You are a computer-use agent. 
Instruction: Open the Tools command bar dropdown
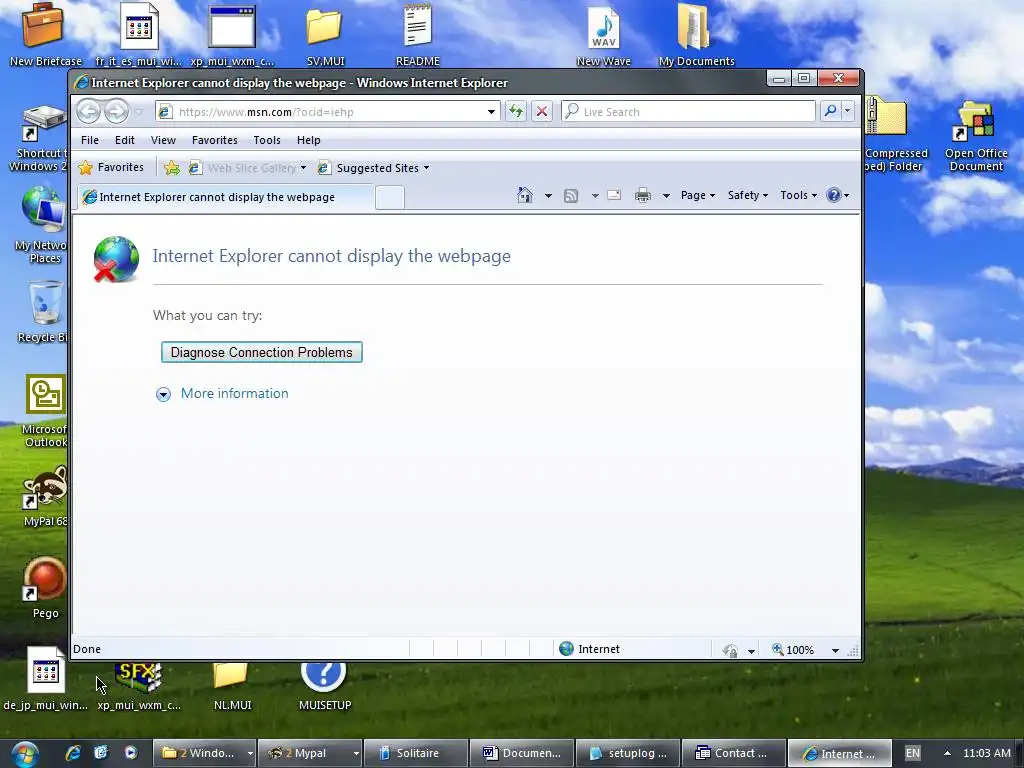(798, 195)
